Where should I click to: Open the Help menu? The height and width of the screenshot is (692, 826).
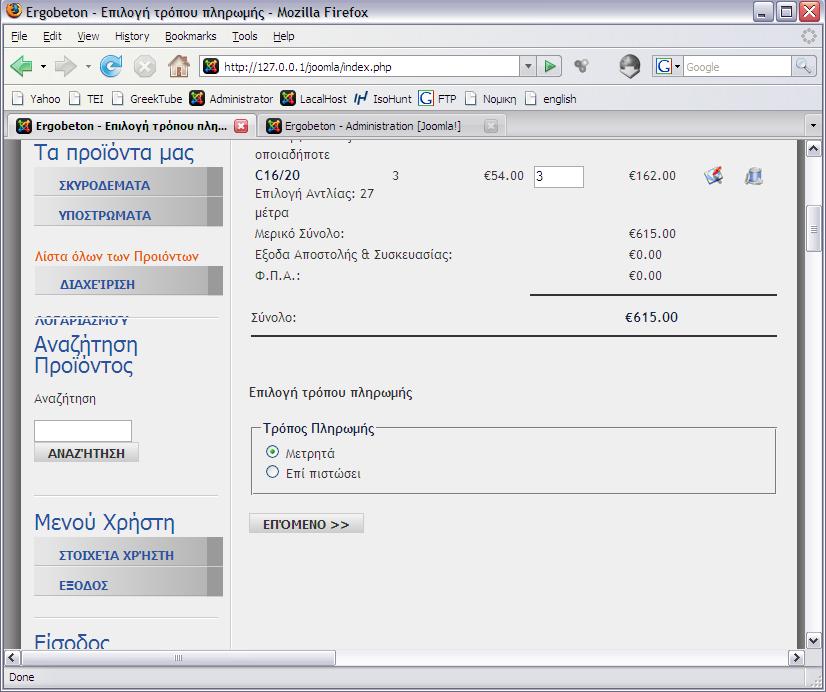pyautogui.click(x=283, y=36)
